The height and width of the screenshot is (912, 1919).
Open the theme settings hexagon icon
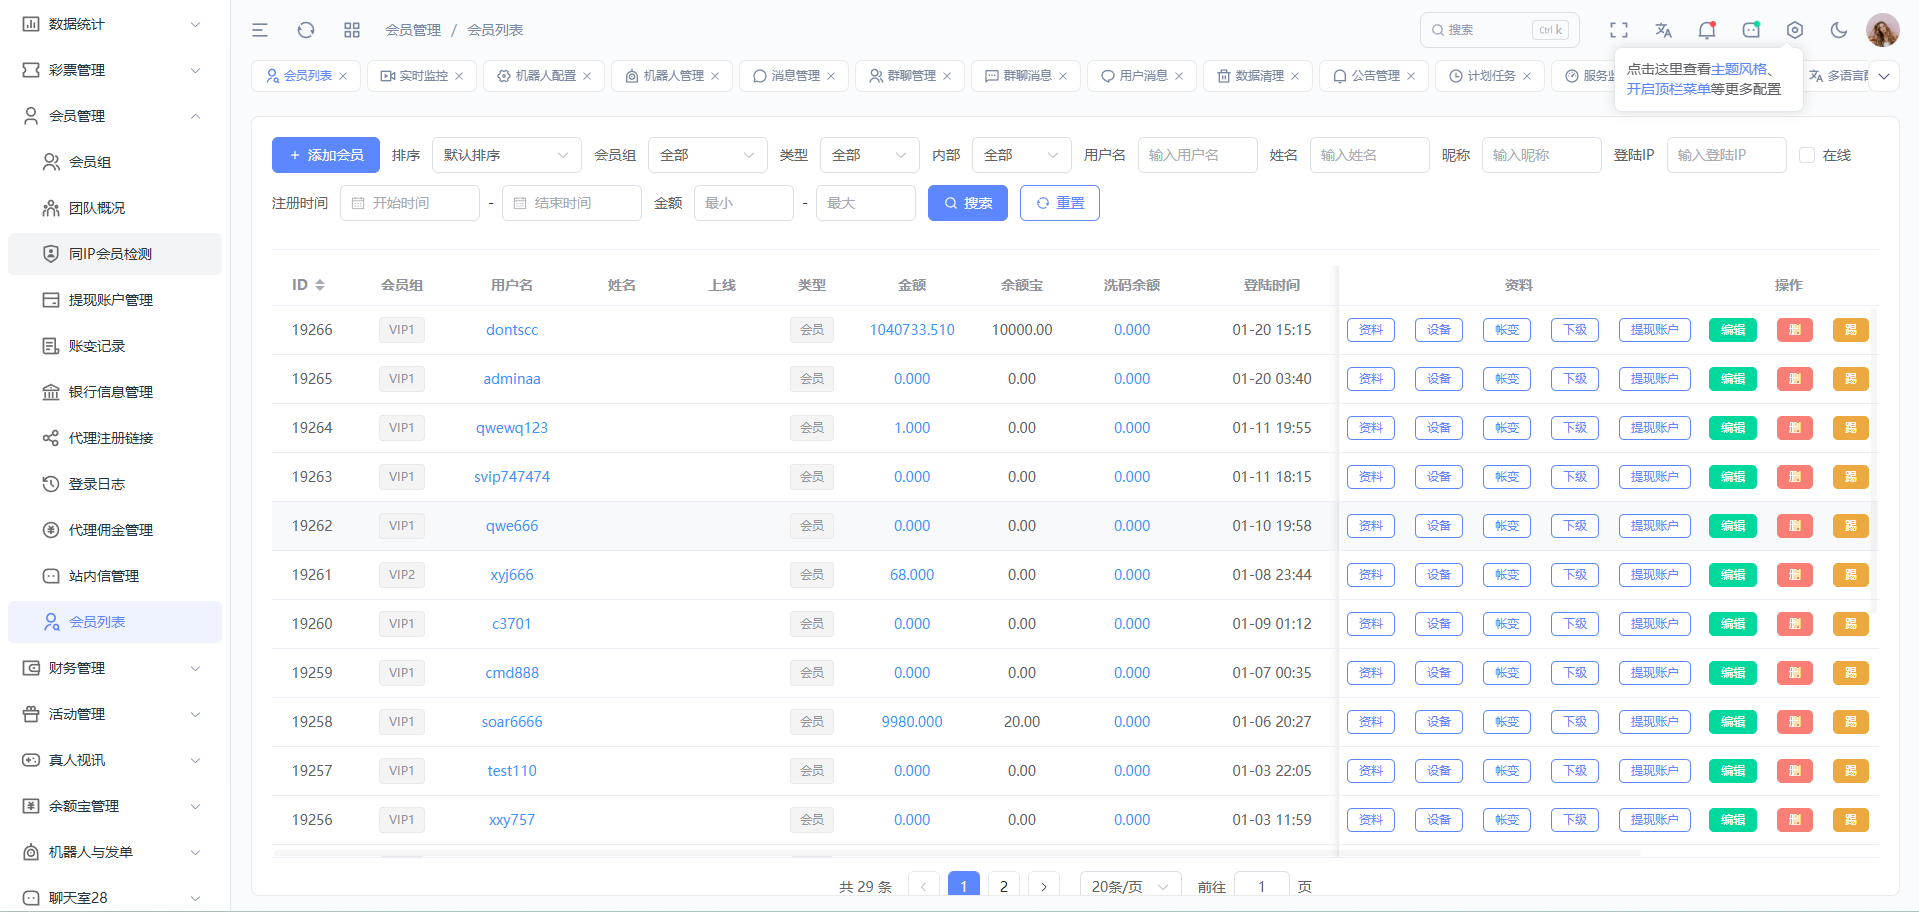click(1795, 30)
